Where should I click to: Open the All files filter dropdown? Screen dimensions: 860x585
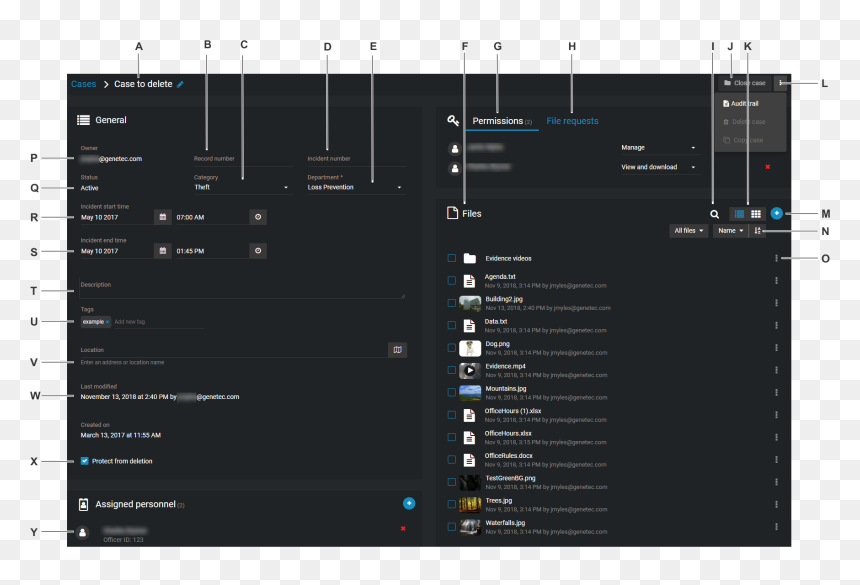[x=688, y=231]
